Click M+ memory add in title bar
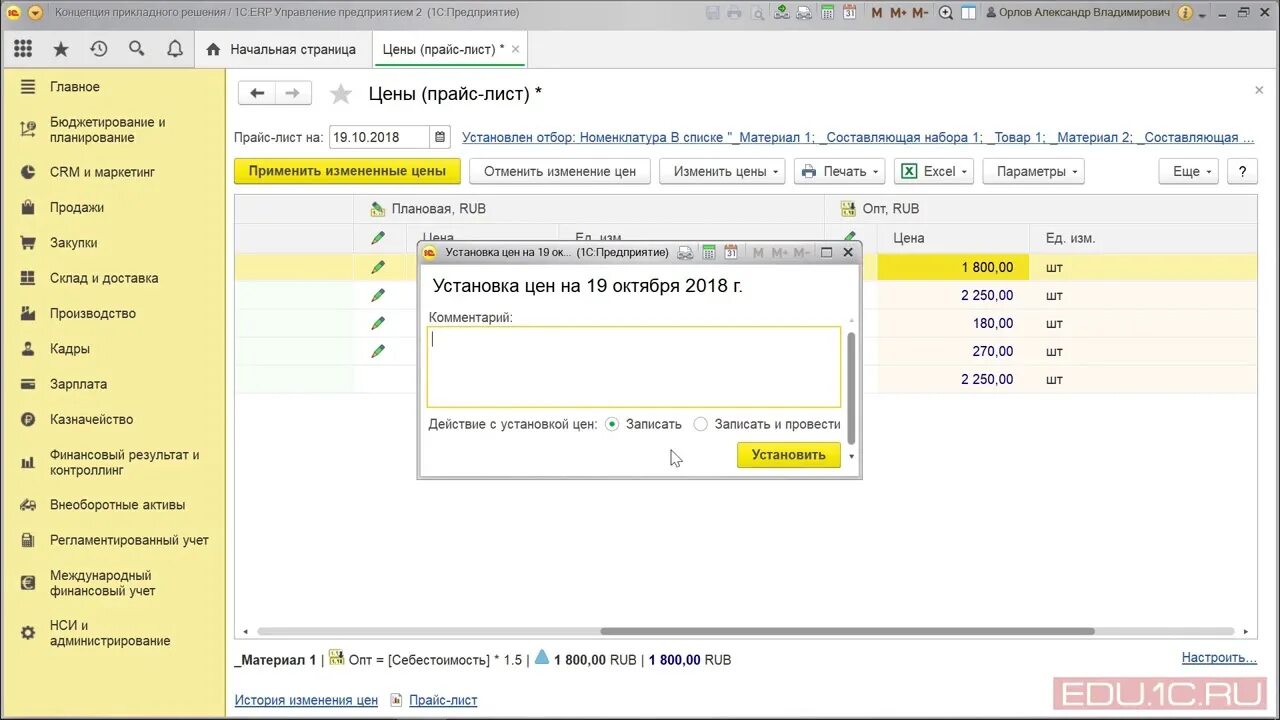 (x=898, y=12)
